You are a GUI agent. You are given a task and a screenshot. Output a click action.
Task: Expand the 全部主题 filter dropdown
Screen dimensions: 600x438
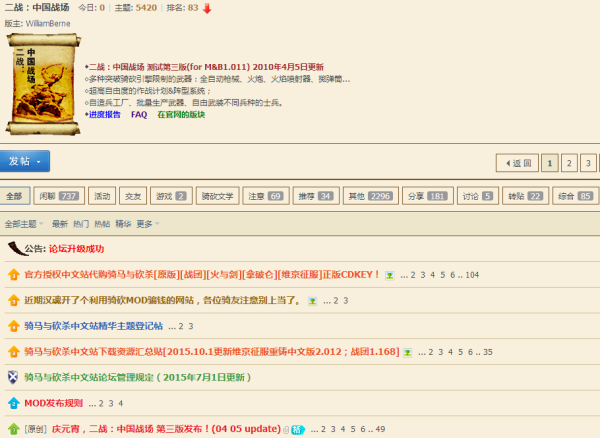[x=24, y=224]
